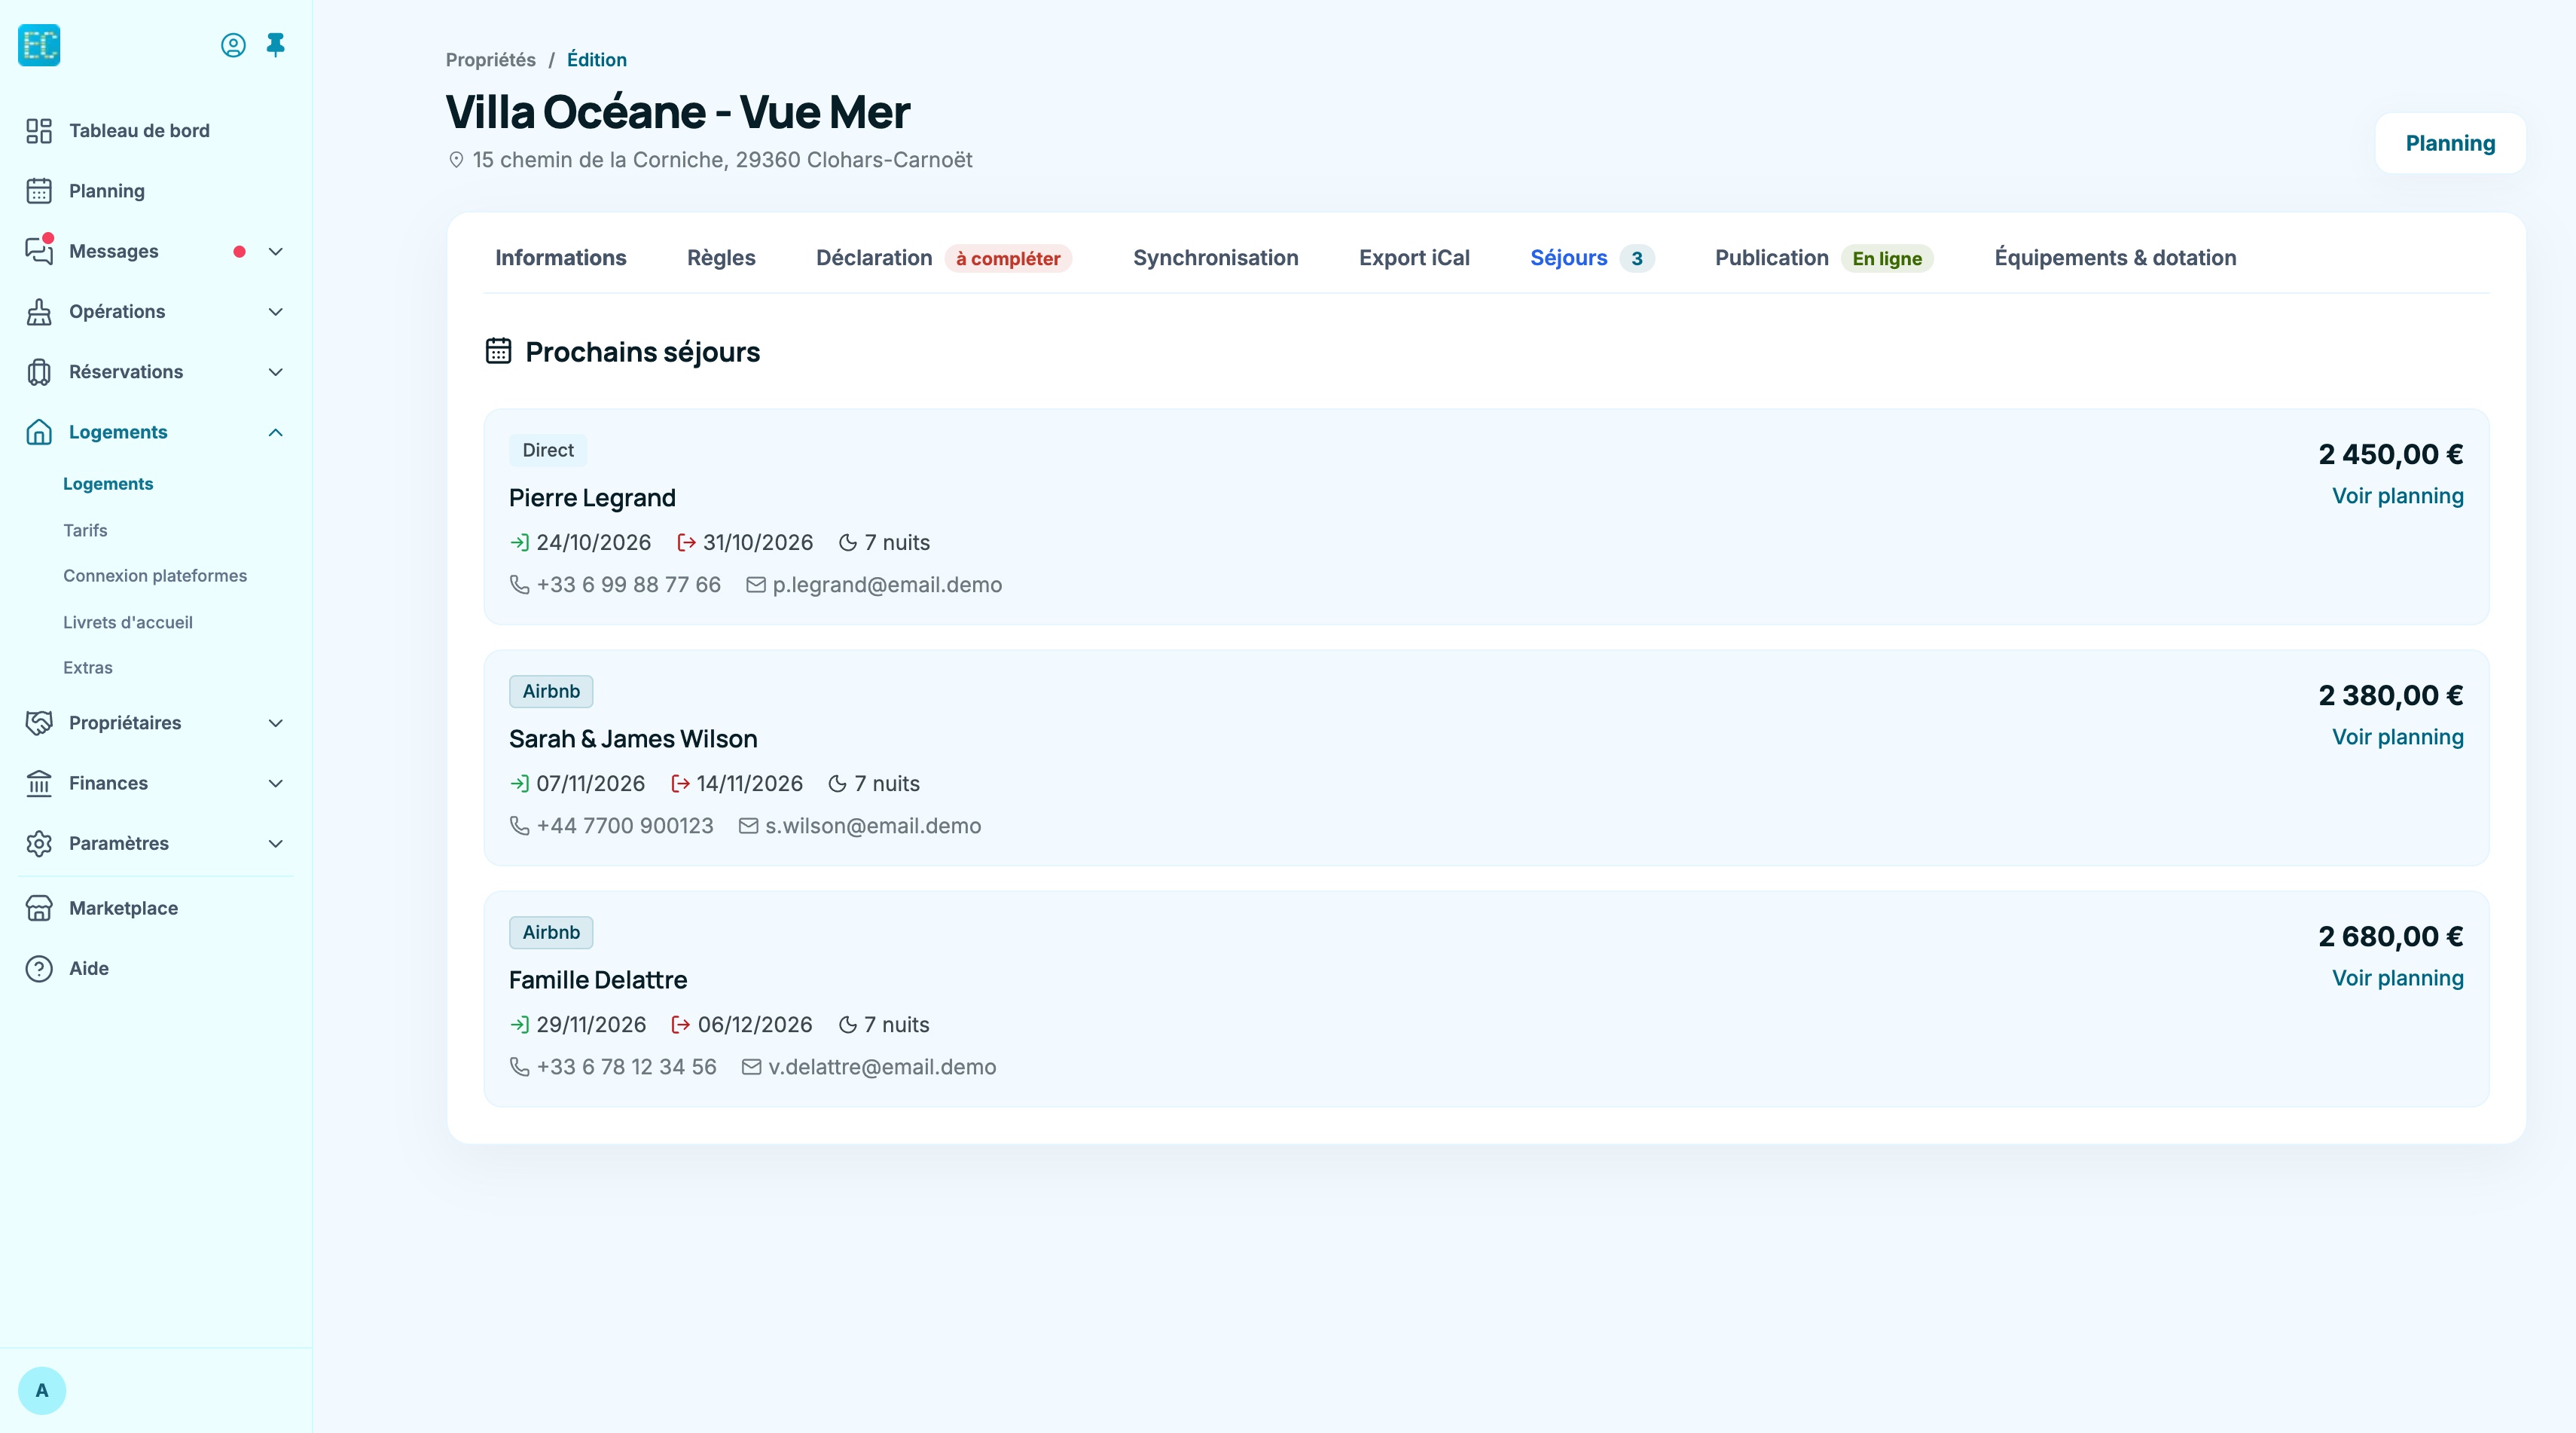Image resolution: width=2576 pixels, height=1433 pixels.
Task: Open the Publication tab
Action: pos(1824,258)
